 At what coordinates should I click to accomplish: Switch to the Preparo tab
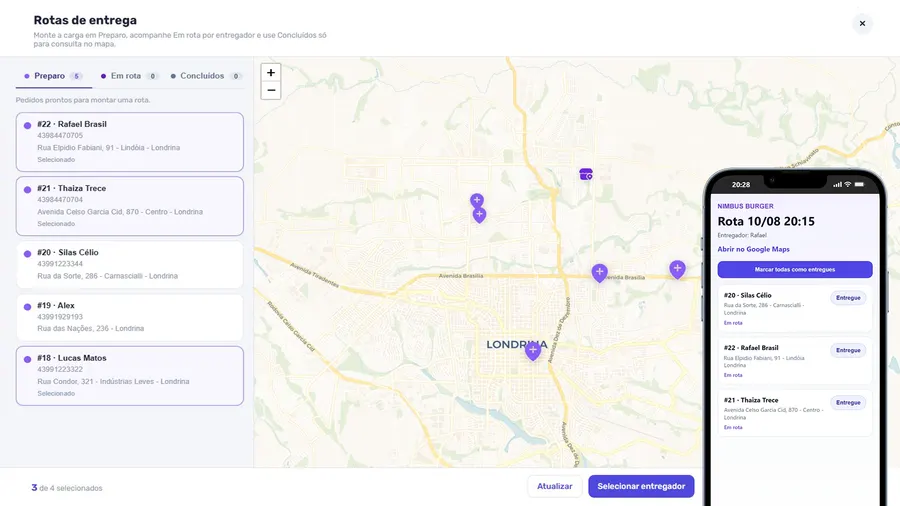54,76
